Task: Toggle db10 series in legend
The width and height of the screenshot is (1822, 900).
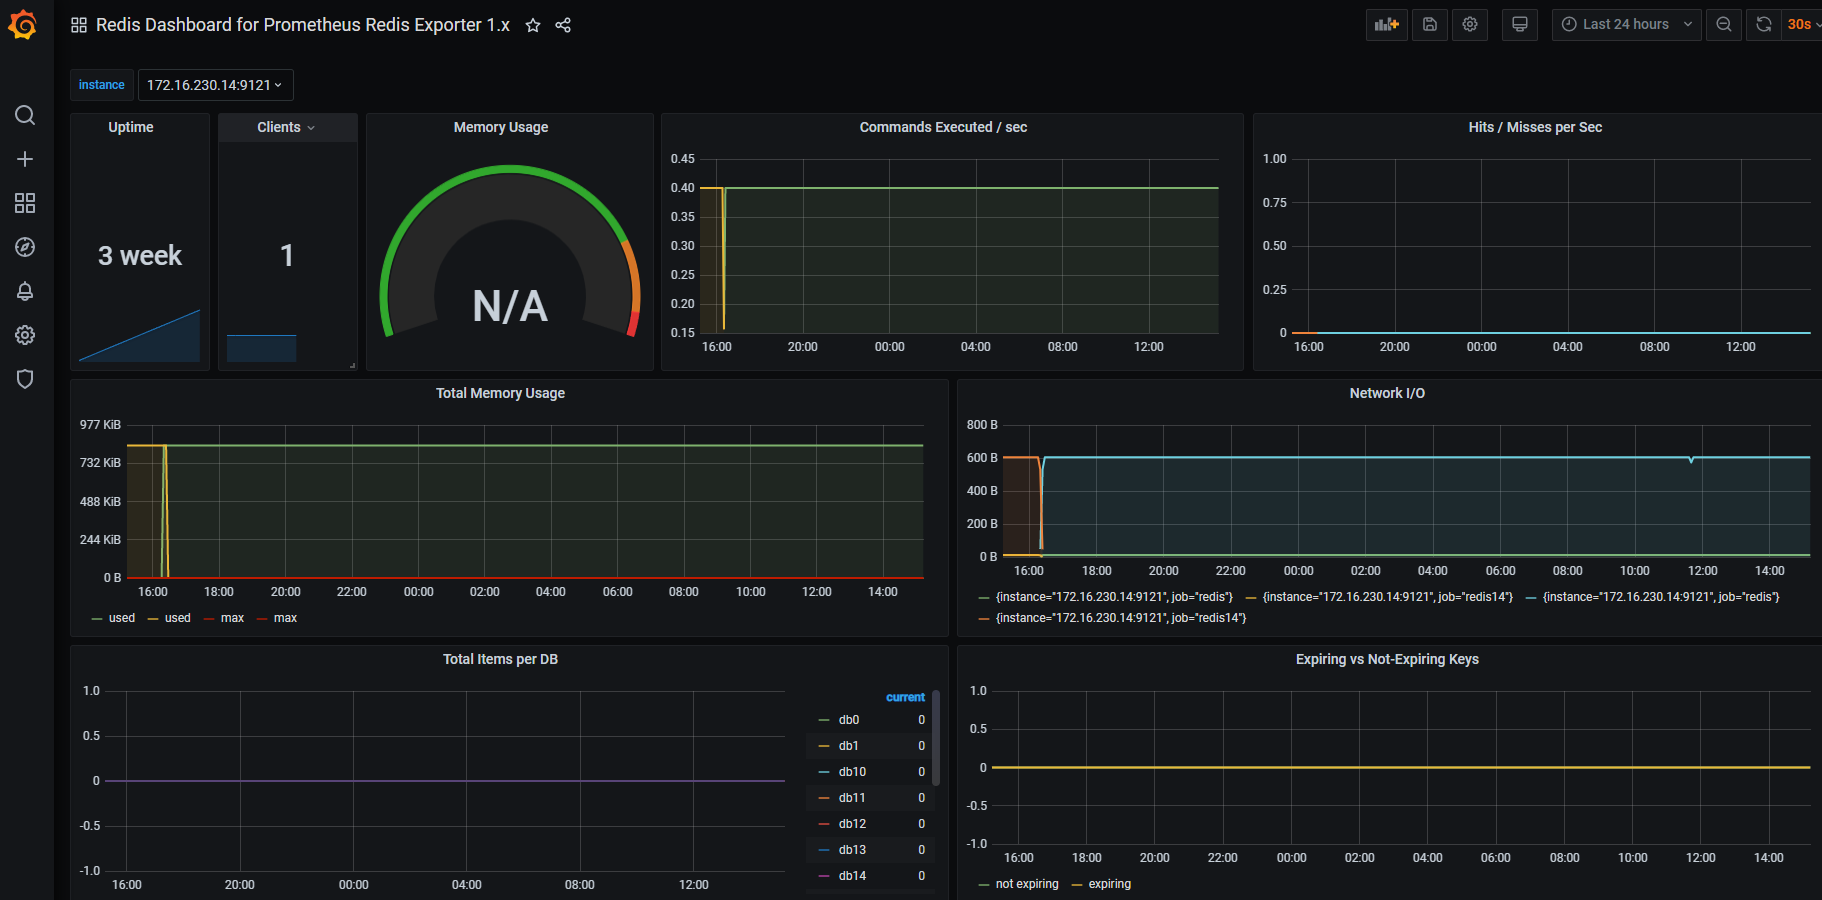Action: (852, 772)
